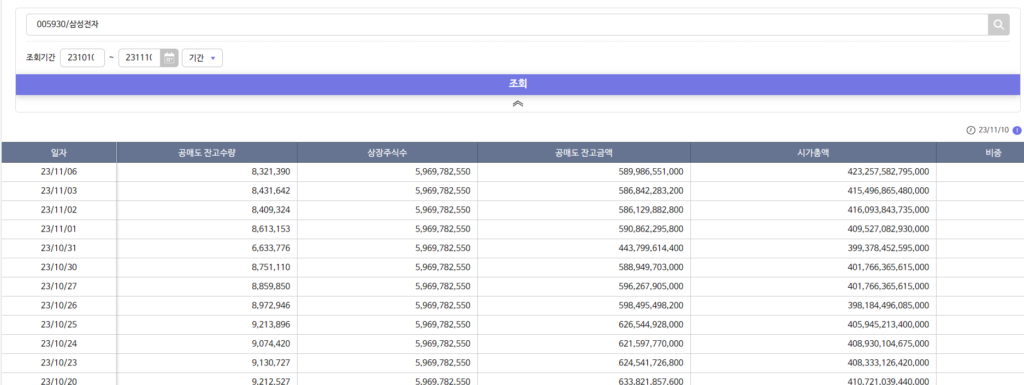Click listed shares 5,969,782,550 in 23/10/31 row
The image size is (1024, 385).
[443, 248]
